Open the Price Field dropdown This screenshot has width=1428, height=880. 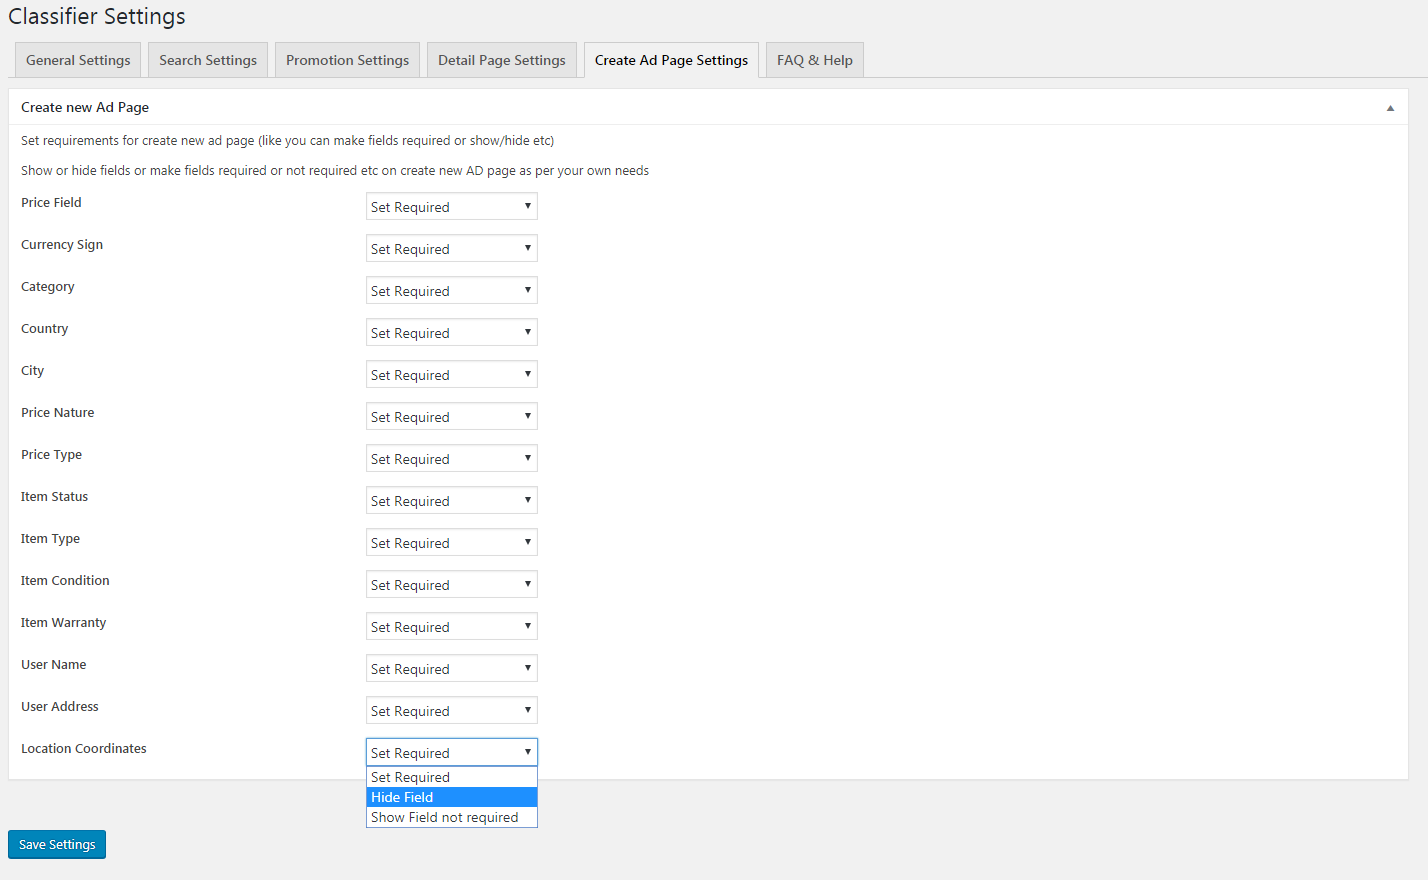451,207
